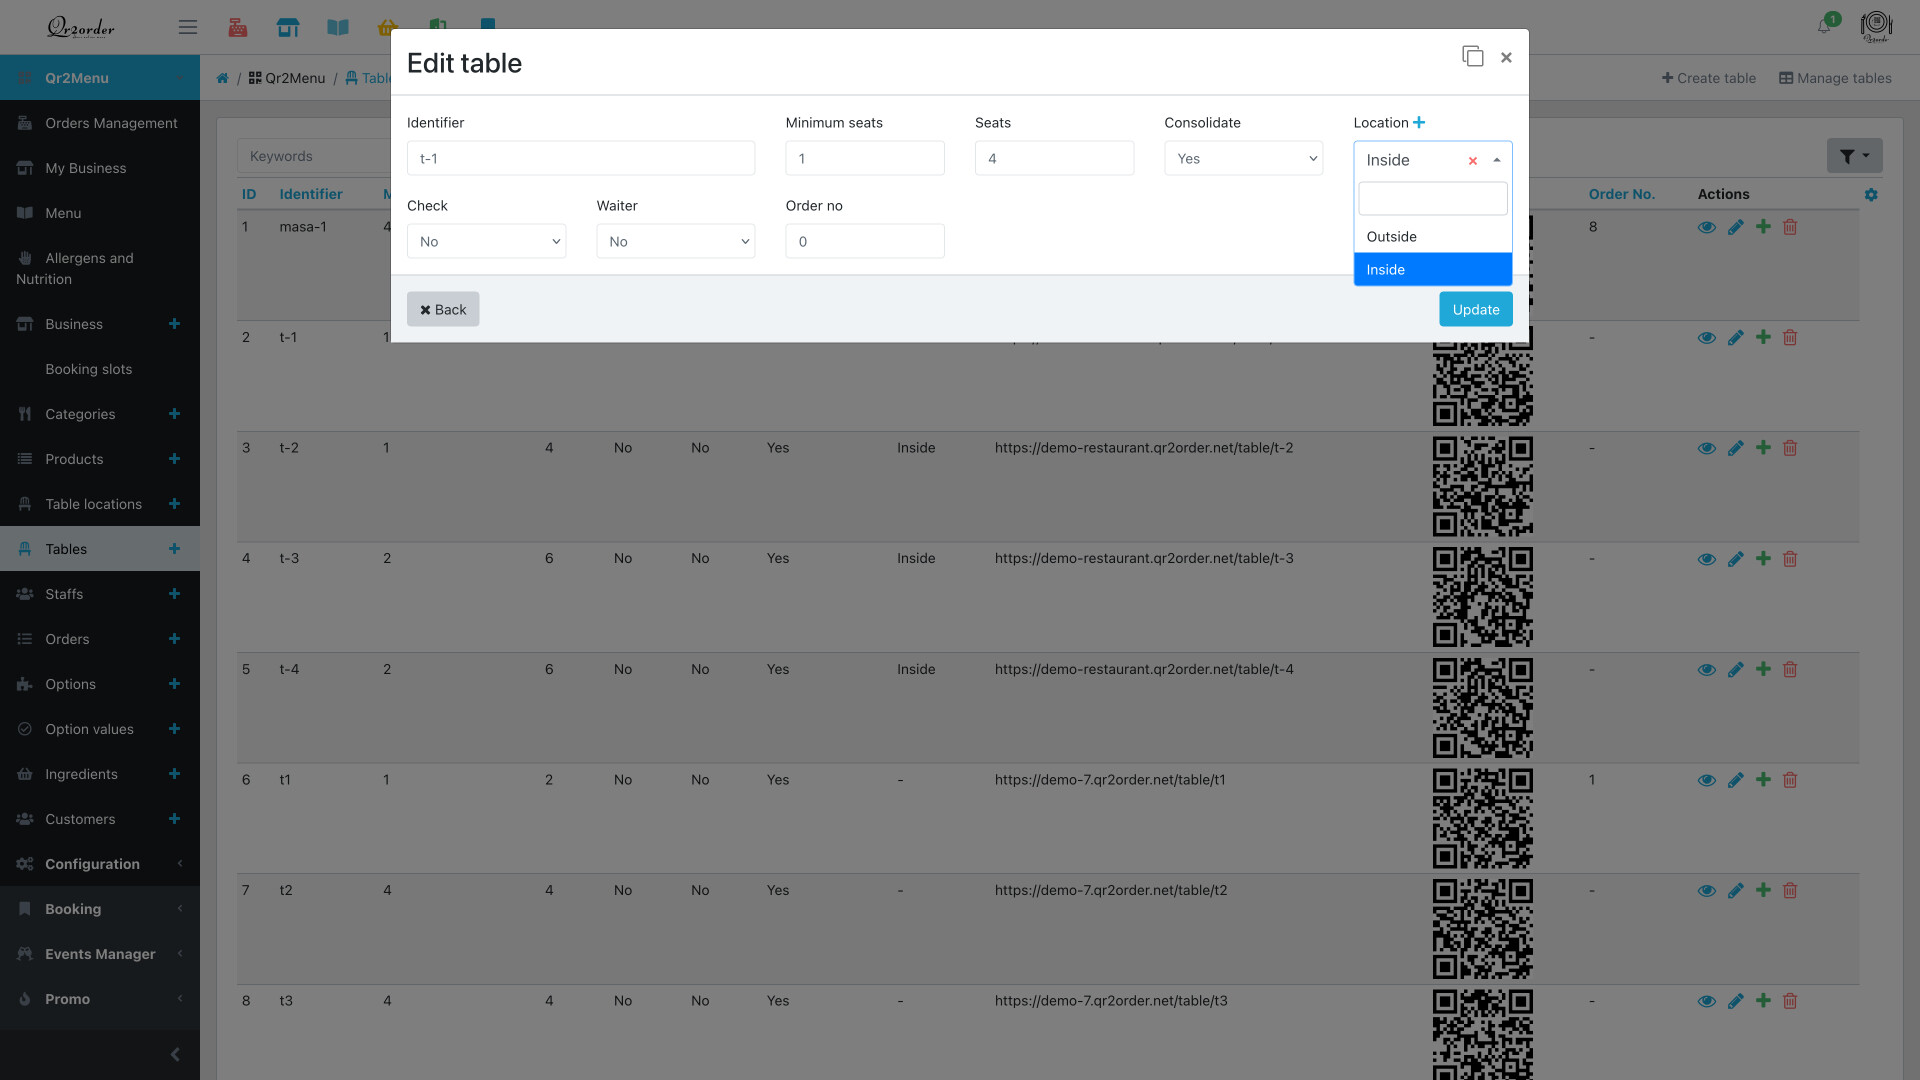Edit table t-3 with pencil icon
The height and width of the screenshot is (1080, 1920).
(1735, 559)
